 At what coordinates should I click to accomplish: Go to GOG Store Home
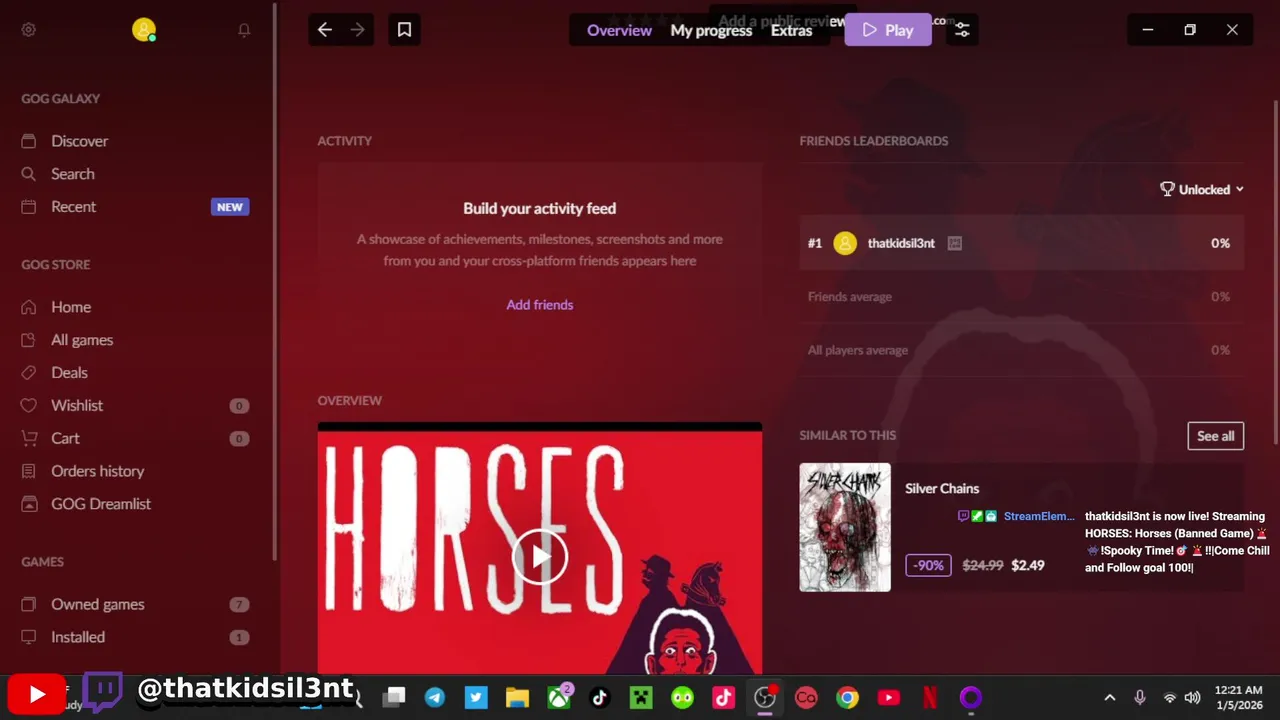tap(70, 307)
